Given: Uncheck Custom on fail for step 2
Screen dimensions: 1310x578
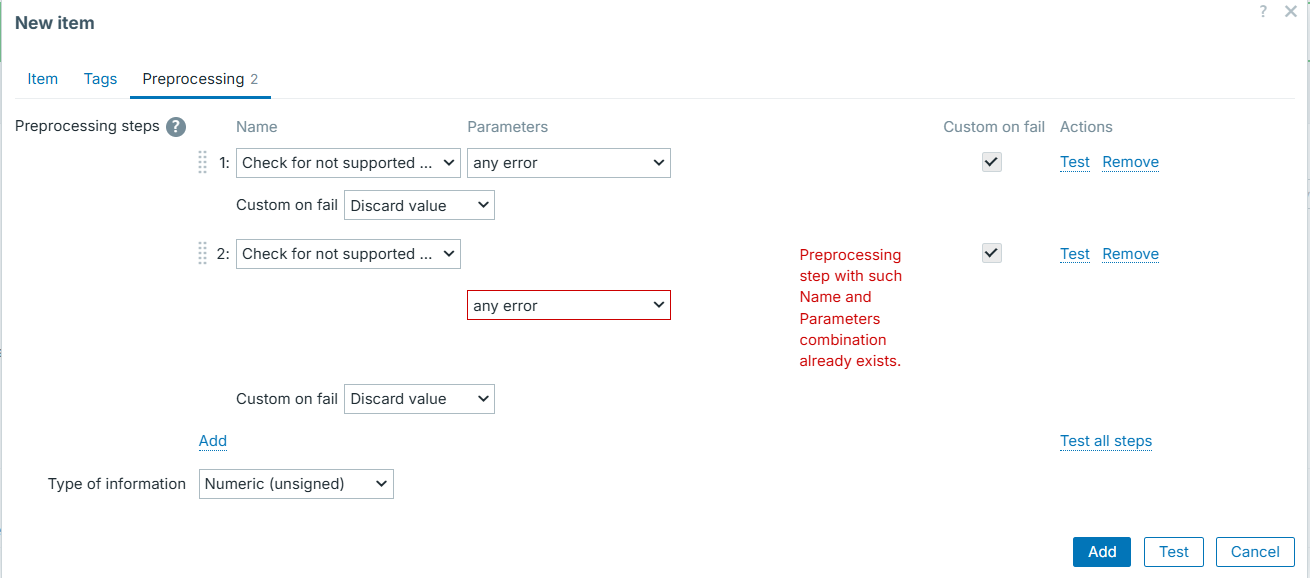Looking at the screenshot, I should click(991, 254).
